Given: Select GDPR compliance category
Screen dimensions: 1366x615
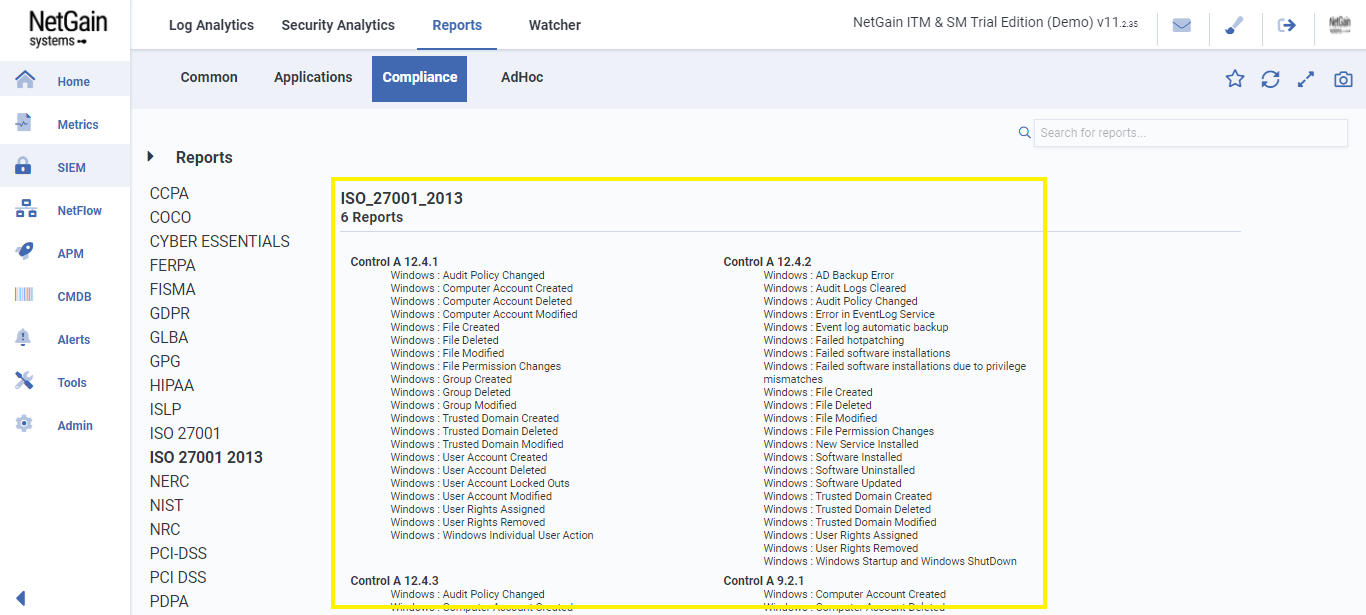Looking at the screenshot, I should click(170, 313).
